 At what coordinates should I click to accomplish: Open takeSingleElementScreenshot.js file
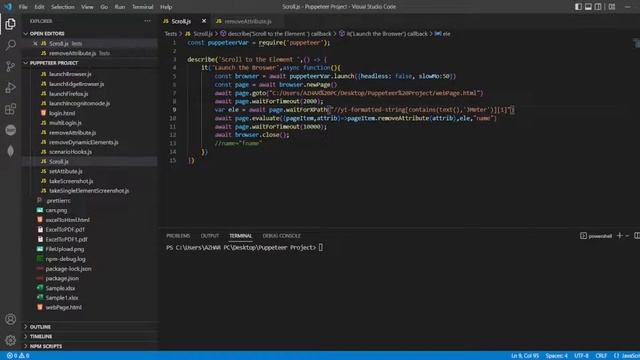[x=89, y=191]
